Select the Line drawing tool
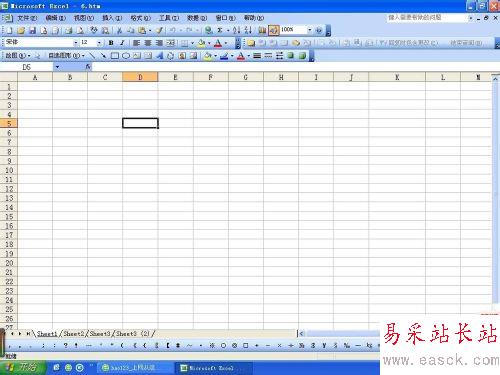The image size is (500, 375). pyautogui.click(x=92, y=56)
